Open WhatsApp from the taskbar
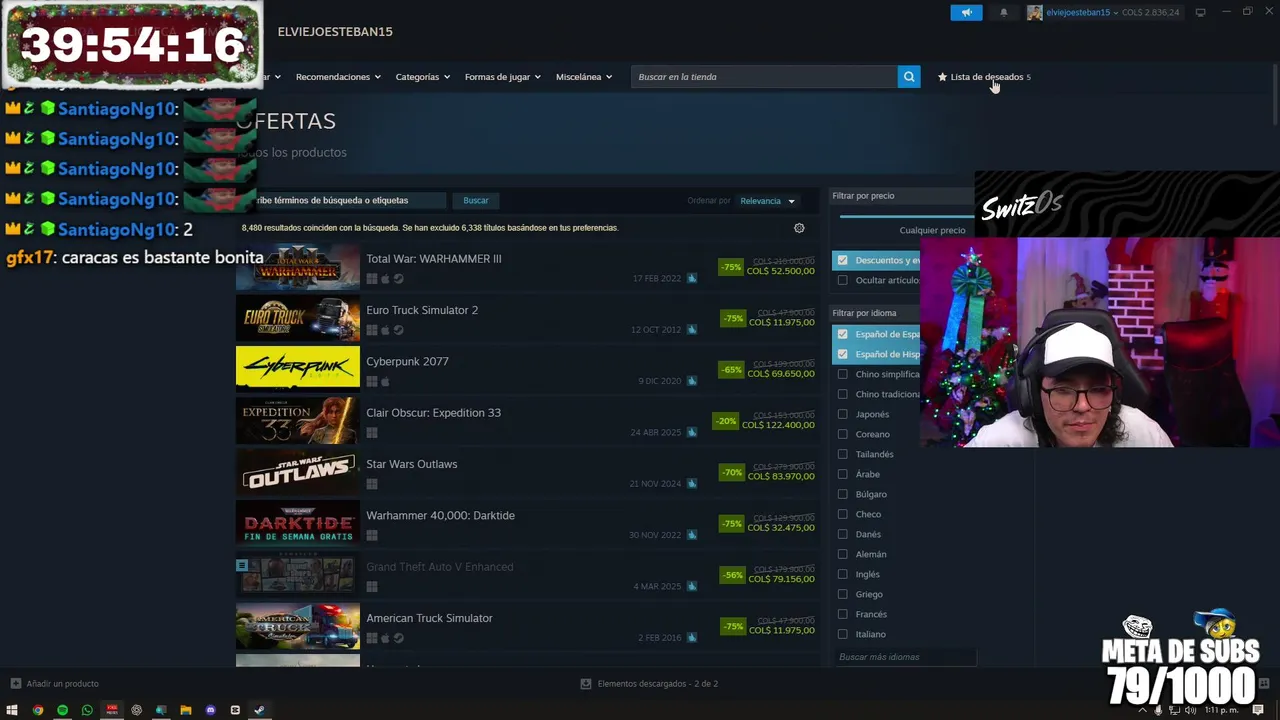Viewport: 1280px width, 720px height. point(87,710)
